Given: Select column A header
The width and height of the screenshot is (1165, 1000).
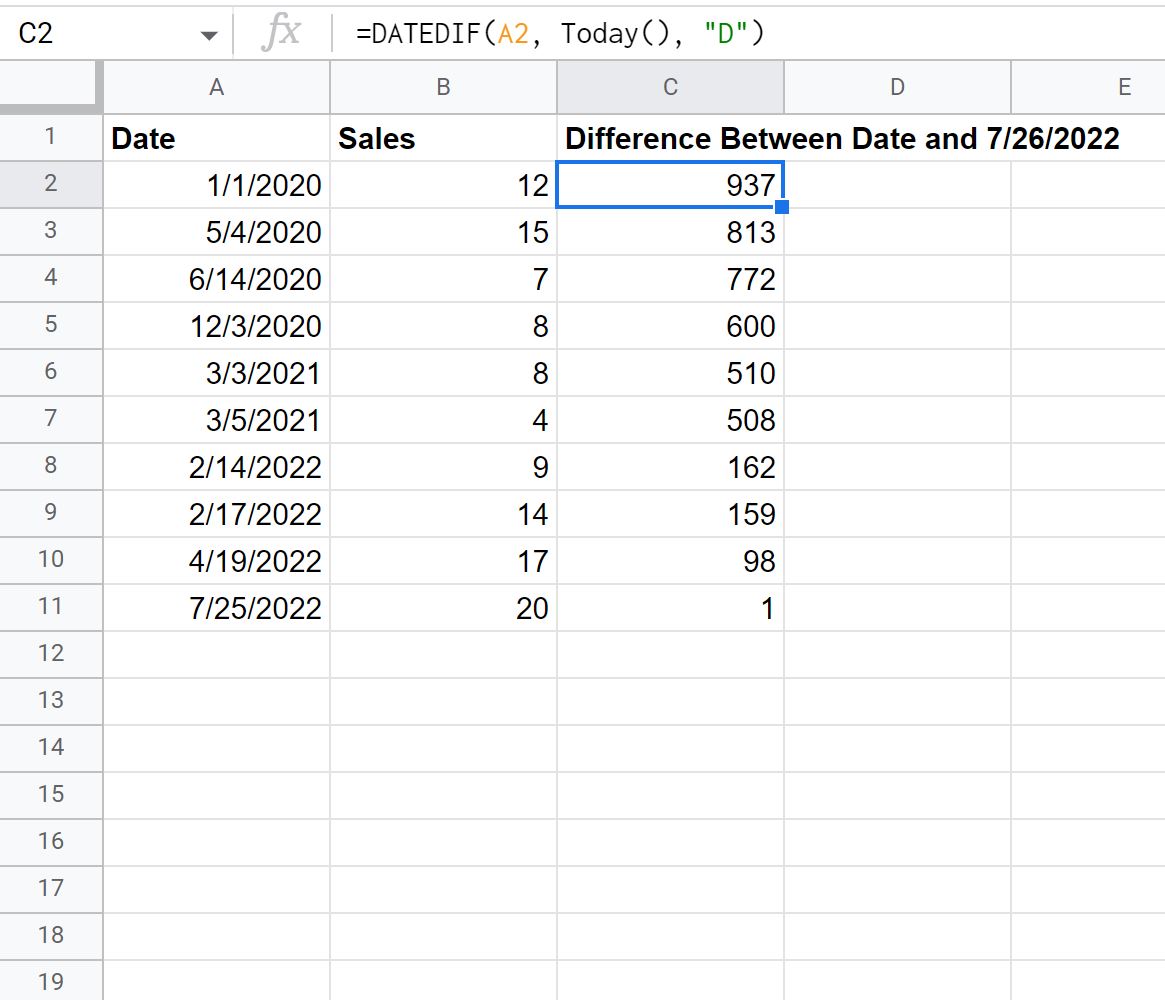Looking at the screenshot, I should click(x=216, y=88).
